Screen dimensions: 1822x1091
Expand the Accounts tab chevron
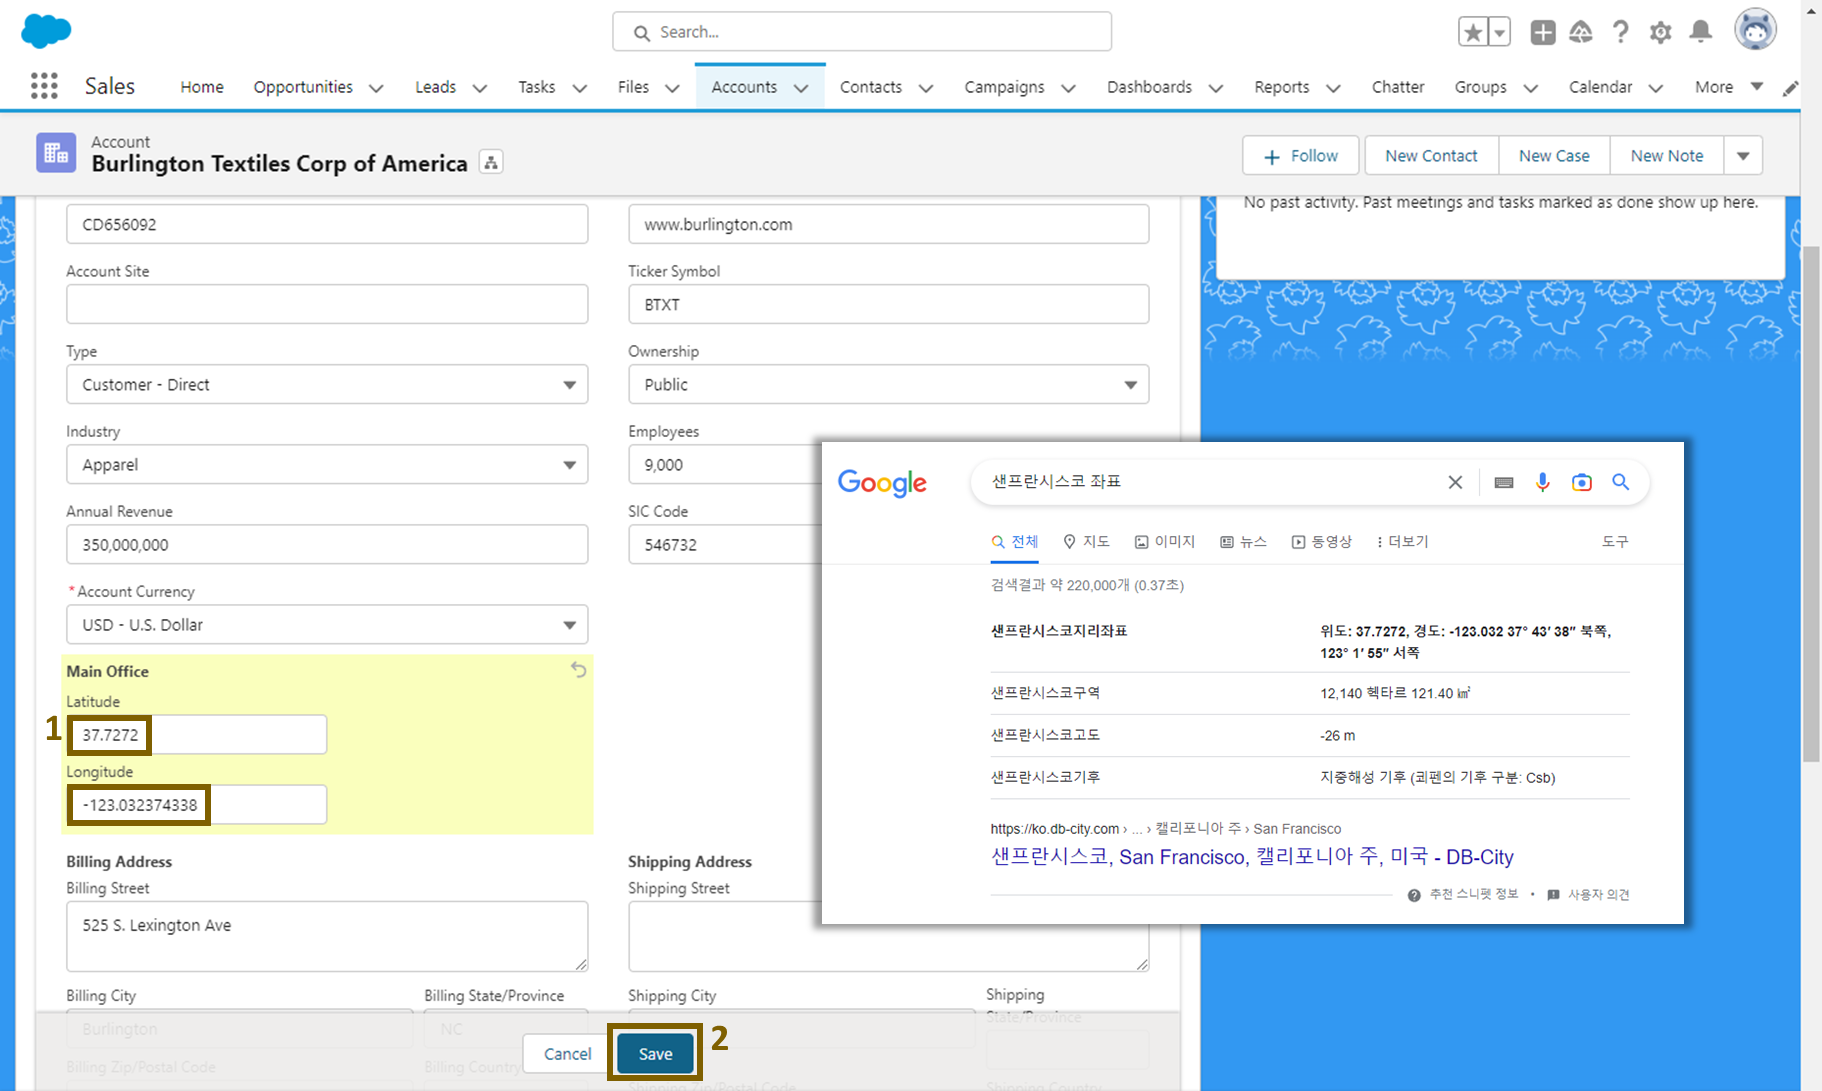tap(801, 88)
